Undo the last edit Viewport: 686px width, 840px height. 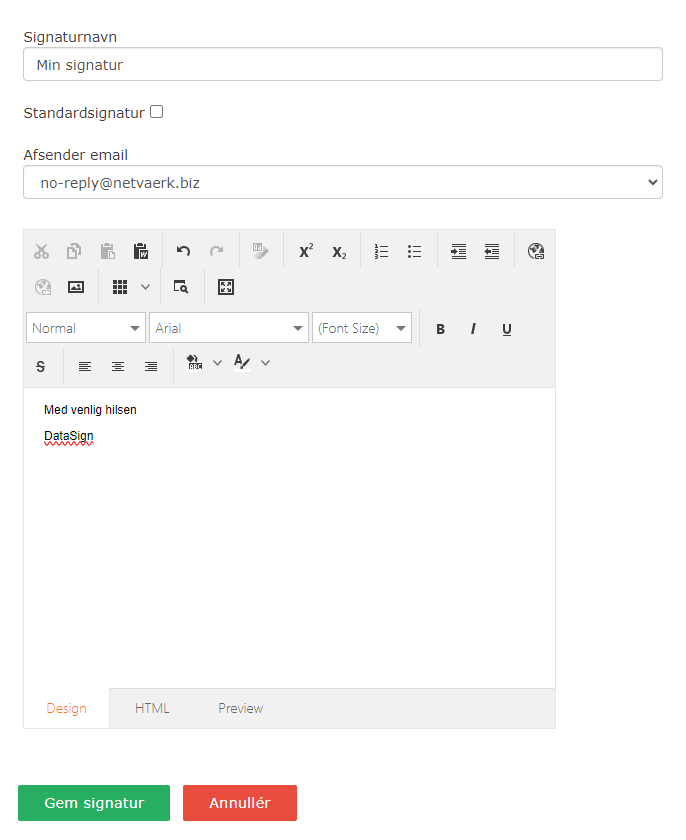(x=183, y=251)
